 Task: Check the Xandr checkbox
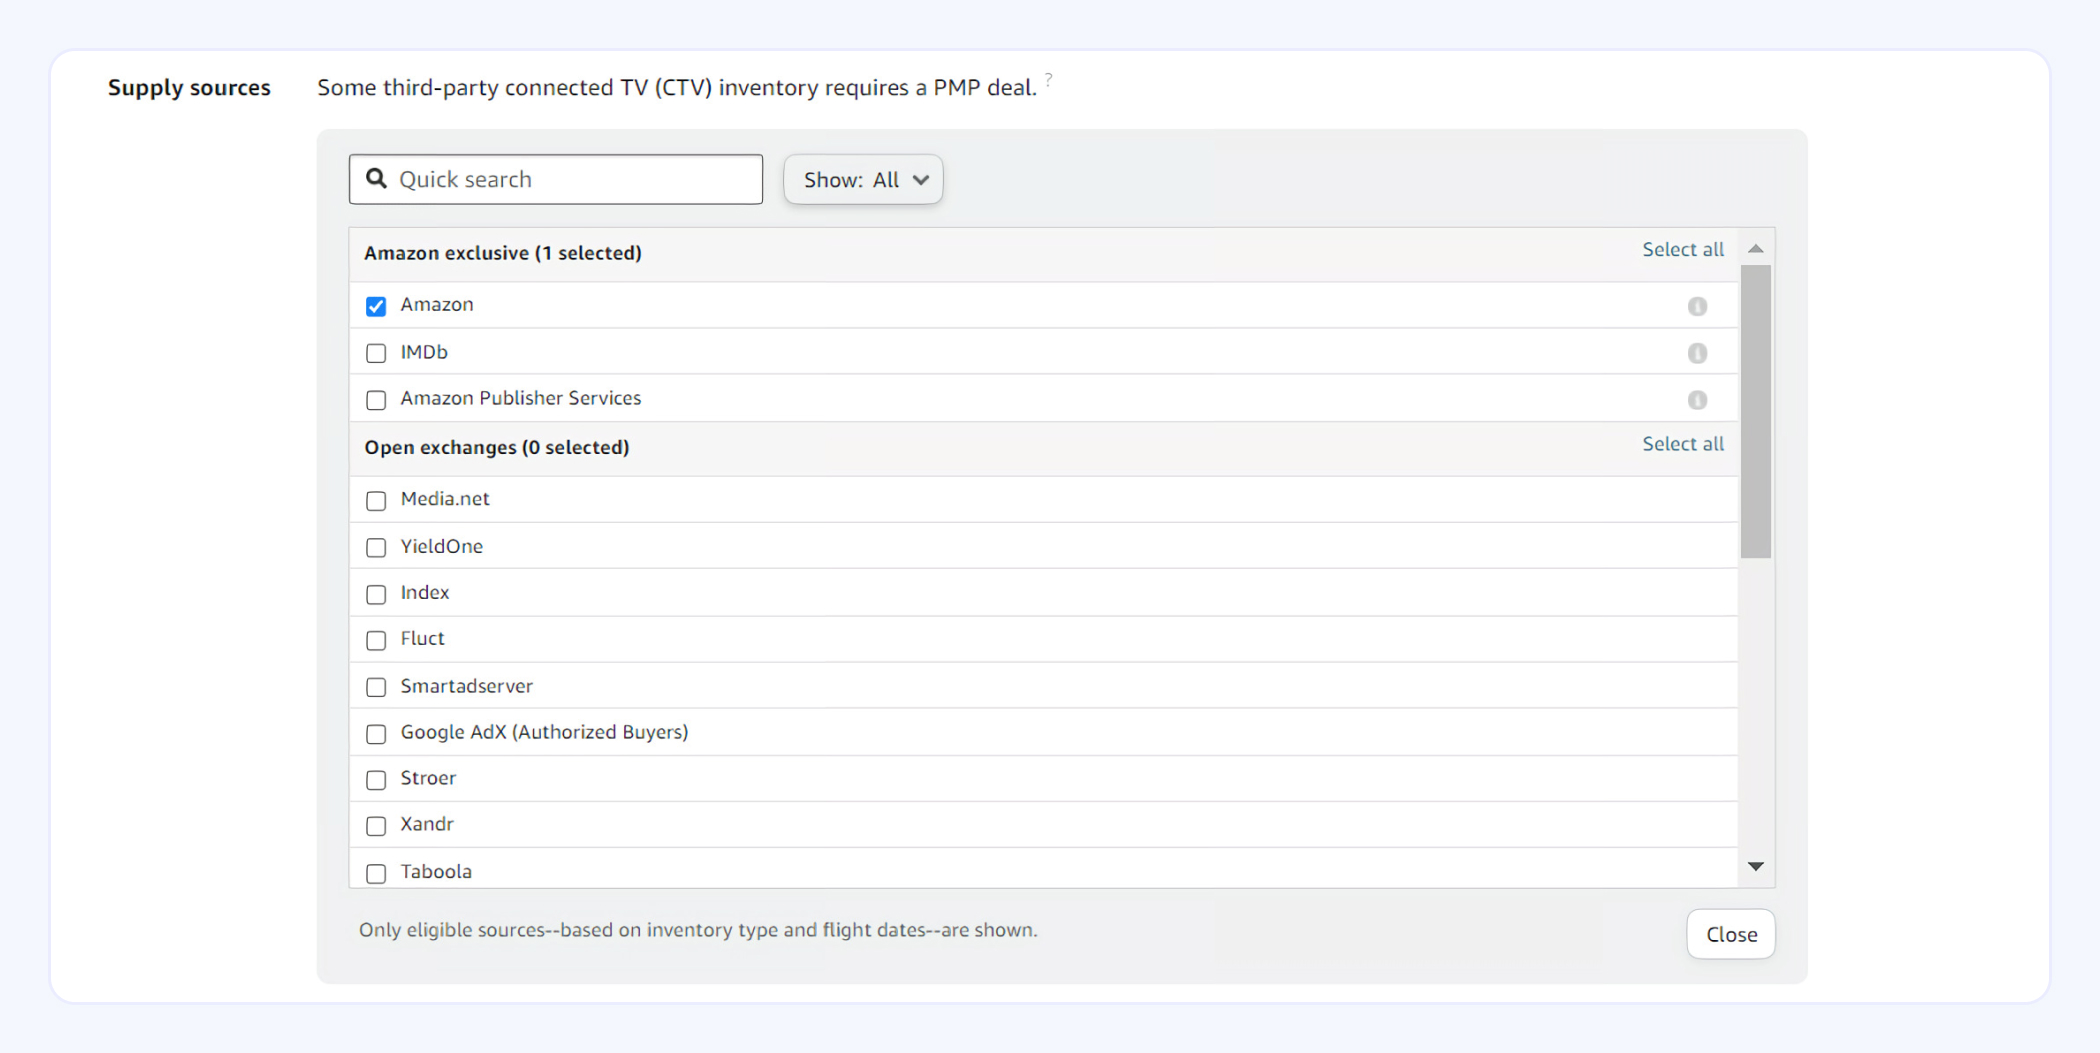click(x=376, y=826)
